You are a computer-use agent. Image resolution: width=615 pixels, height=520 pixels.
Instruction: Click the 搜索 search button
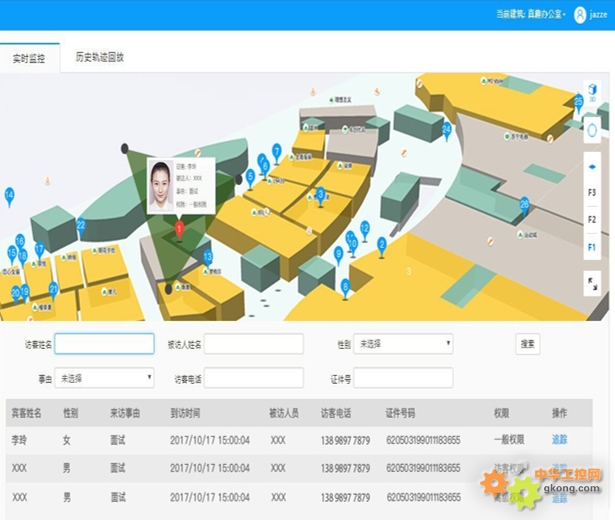coord(527,344)
